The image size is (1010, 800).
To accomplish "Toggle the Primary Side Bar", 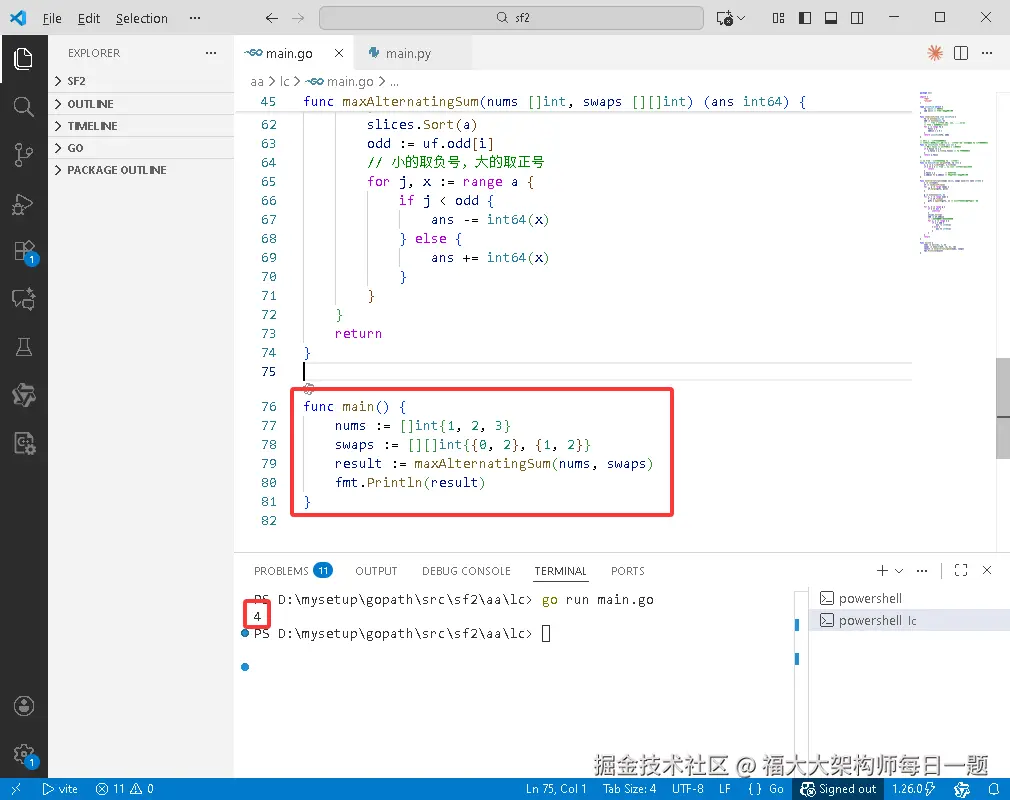I will click(x=805, y=18).
